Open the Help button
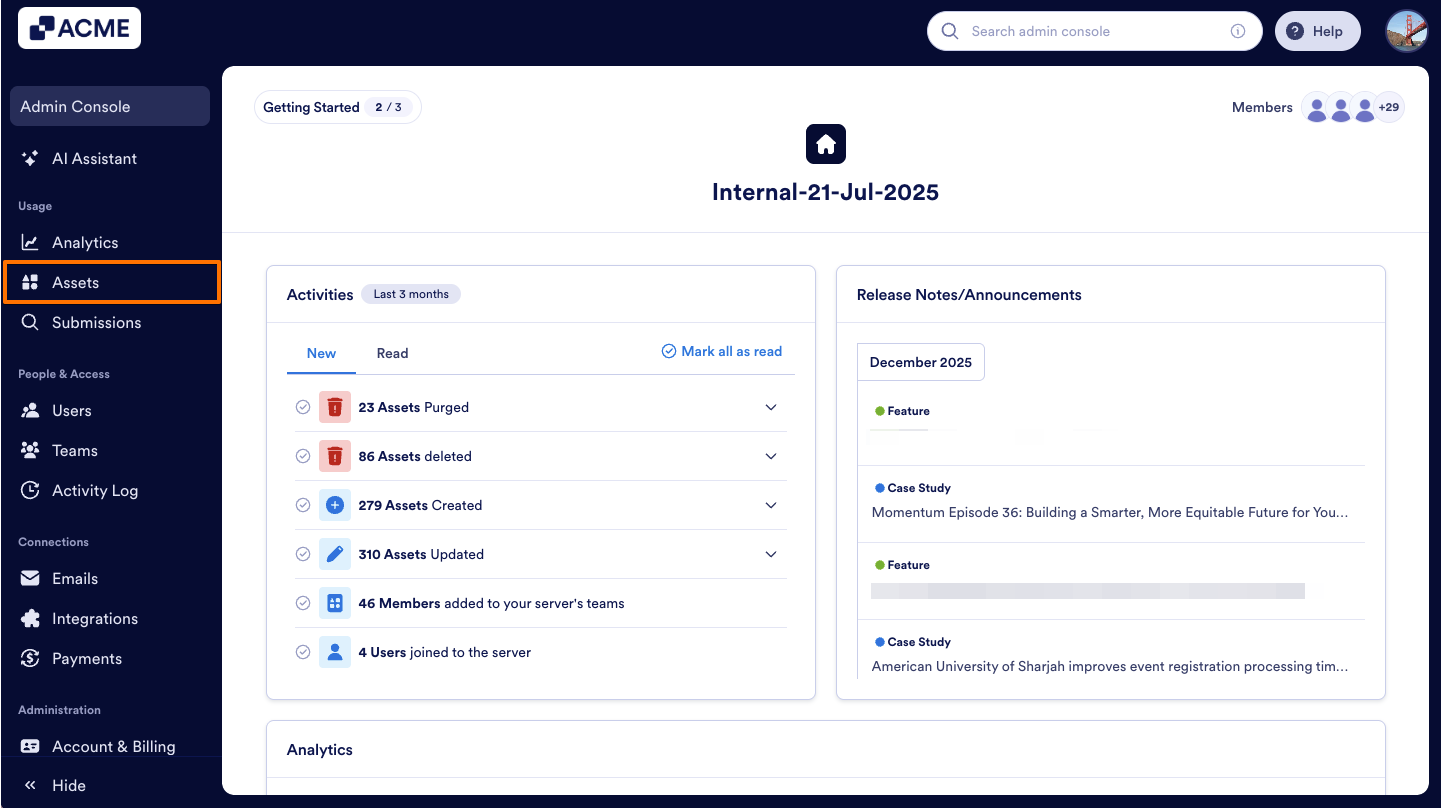Viewport: 1441px width, 808px height. point(1317,30)
